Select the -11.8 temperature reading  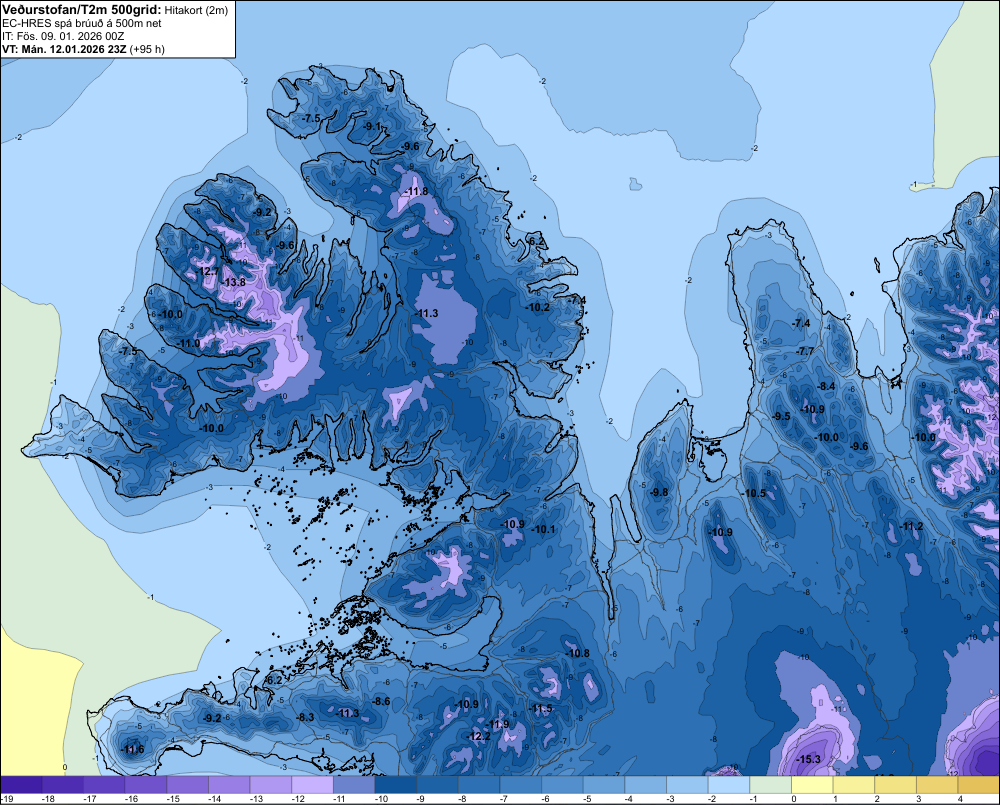click(416, 191)
